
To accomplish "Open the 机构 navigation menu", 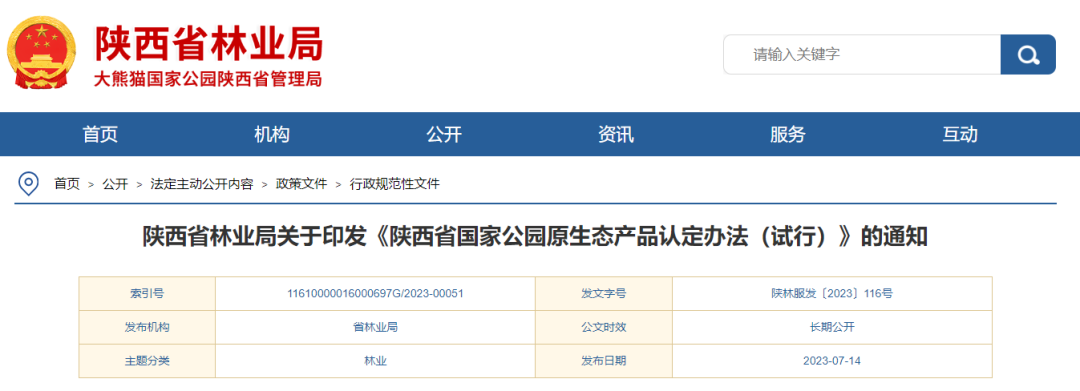I will point(271,134).
